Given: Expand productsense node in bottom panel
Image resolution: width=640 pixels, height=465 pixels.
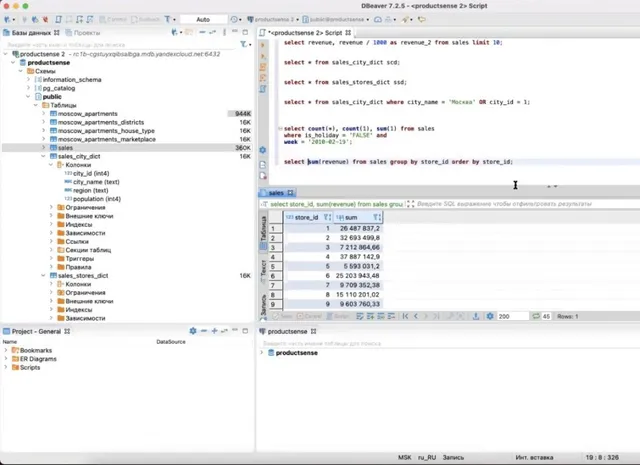Looking at the screenshot, I should tap(262, 352).
